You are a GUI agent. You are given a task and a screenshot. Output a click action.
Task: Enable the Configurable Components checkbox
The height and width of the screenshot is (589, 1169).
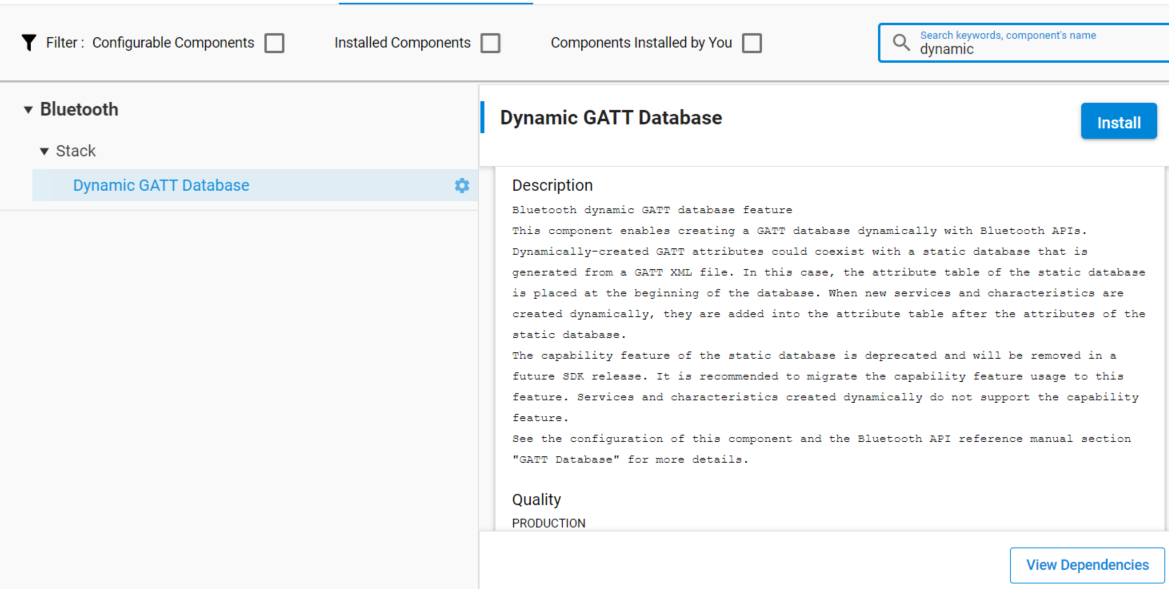(x=275, y=42)
